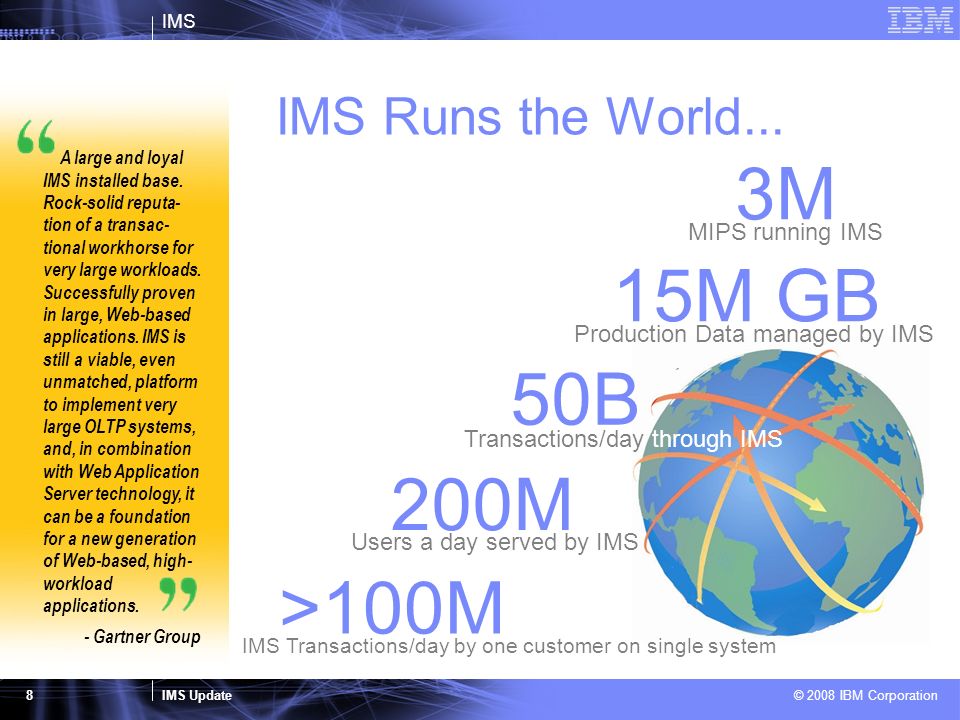This screenshot has width=960, height=720.
Task: Click the IBM logo in the header
Action: tap(920, 20)
